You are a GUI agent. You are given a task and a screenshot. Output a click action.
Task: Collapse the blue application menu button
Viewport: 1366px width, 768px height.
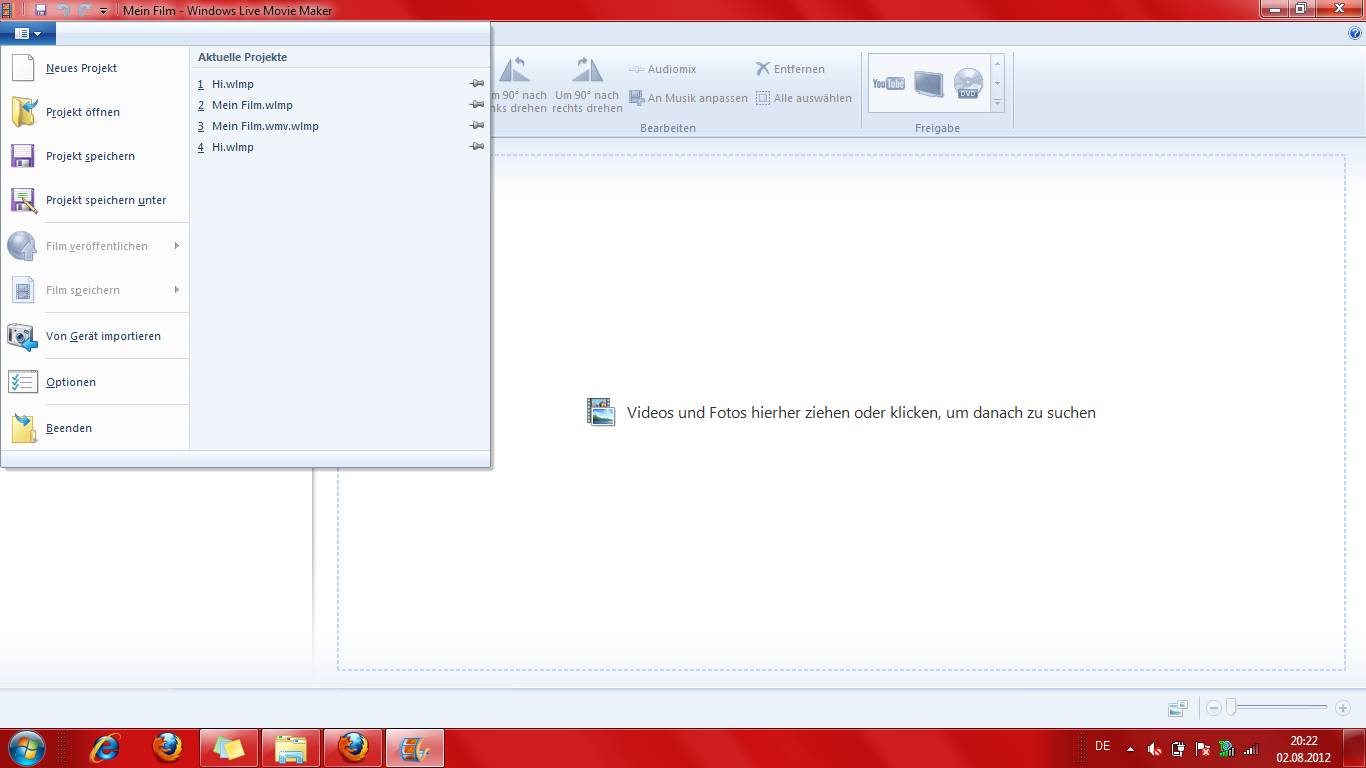28,33
